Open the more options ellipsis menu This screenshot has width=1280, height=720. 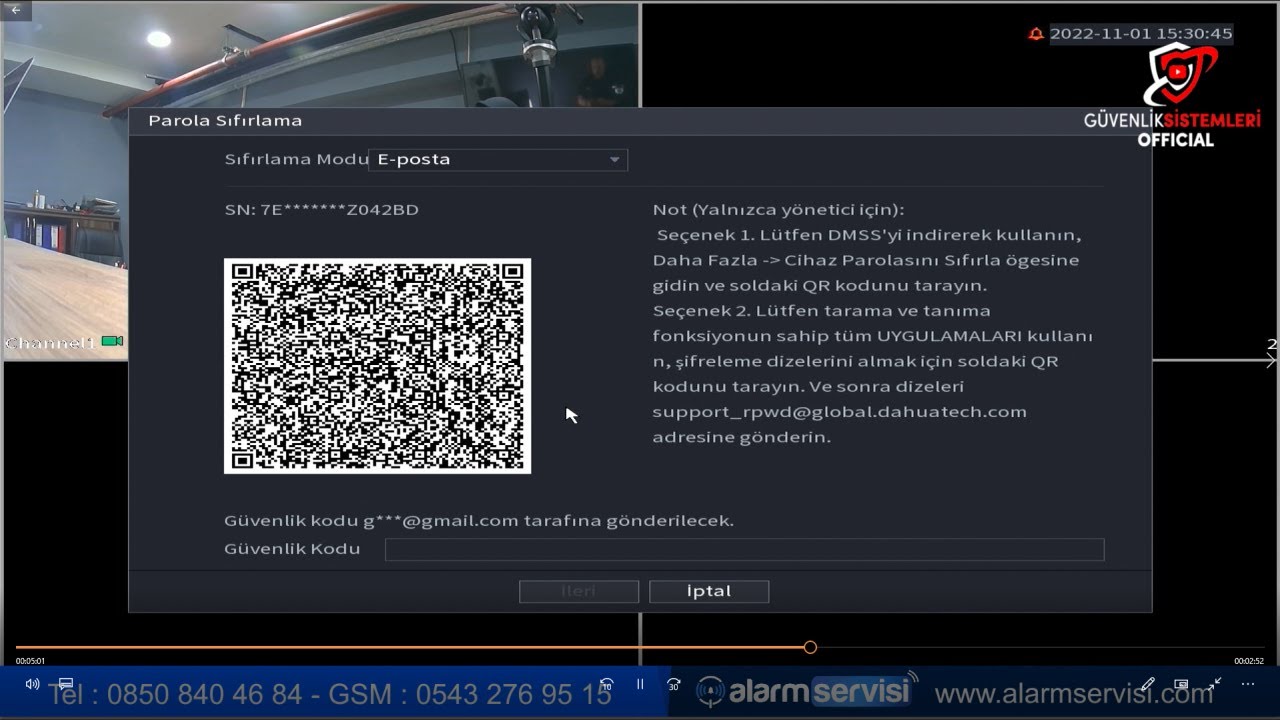1248,684
